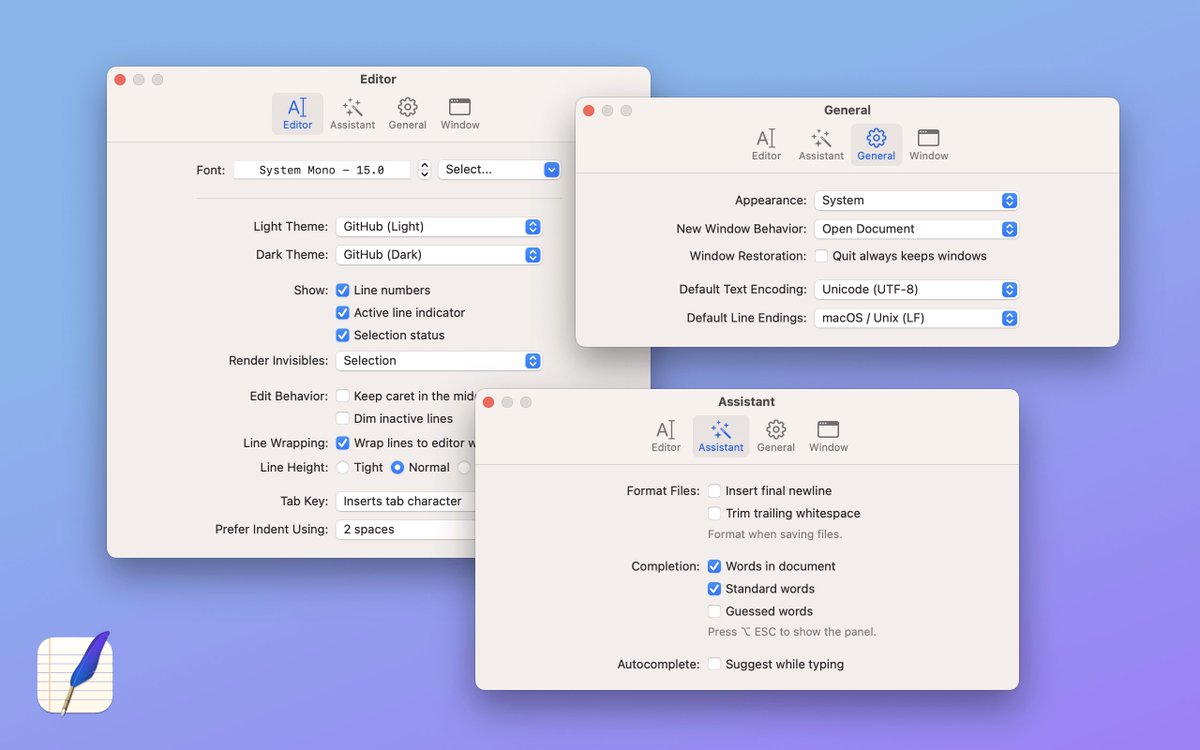
Task: Enable Suggest while typing autocomplete
Action: [714, 664]
